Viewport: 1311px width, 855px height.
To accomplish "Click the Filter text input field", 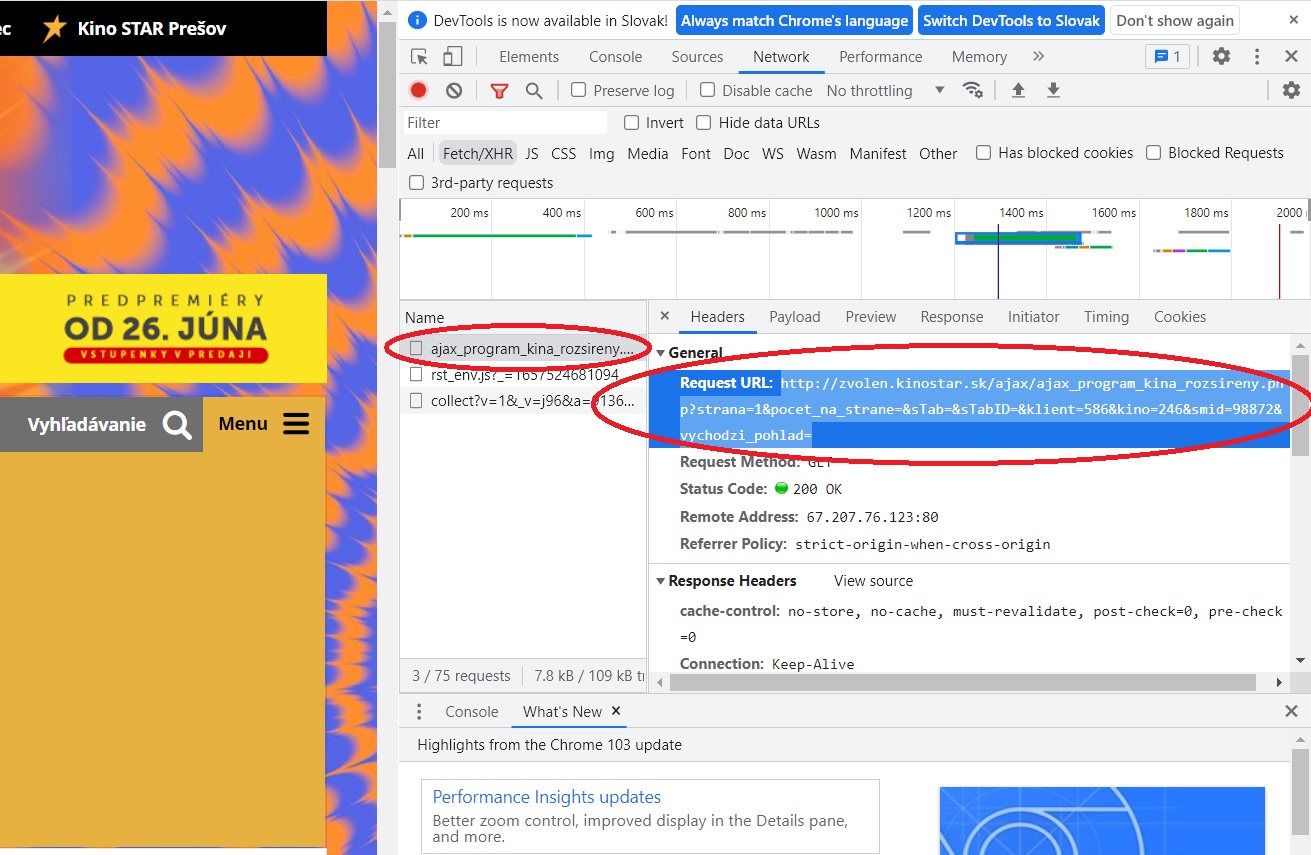I will point(505,123).
